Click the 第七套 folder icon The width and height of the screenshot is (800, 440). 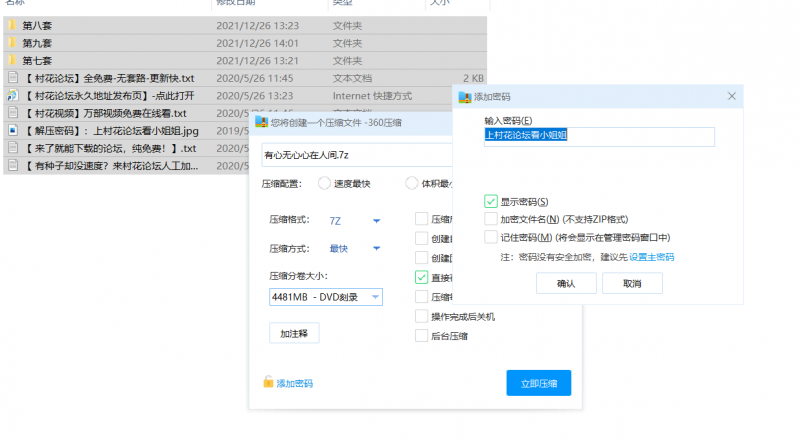point(12,60)
